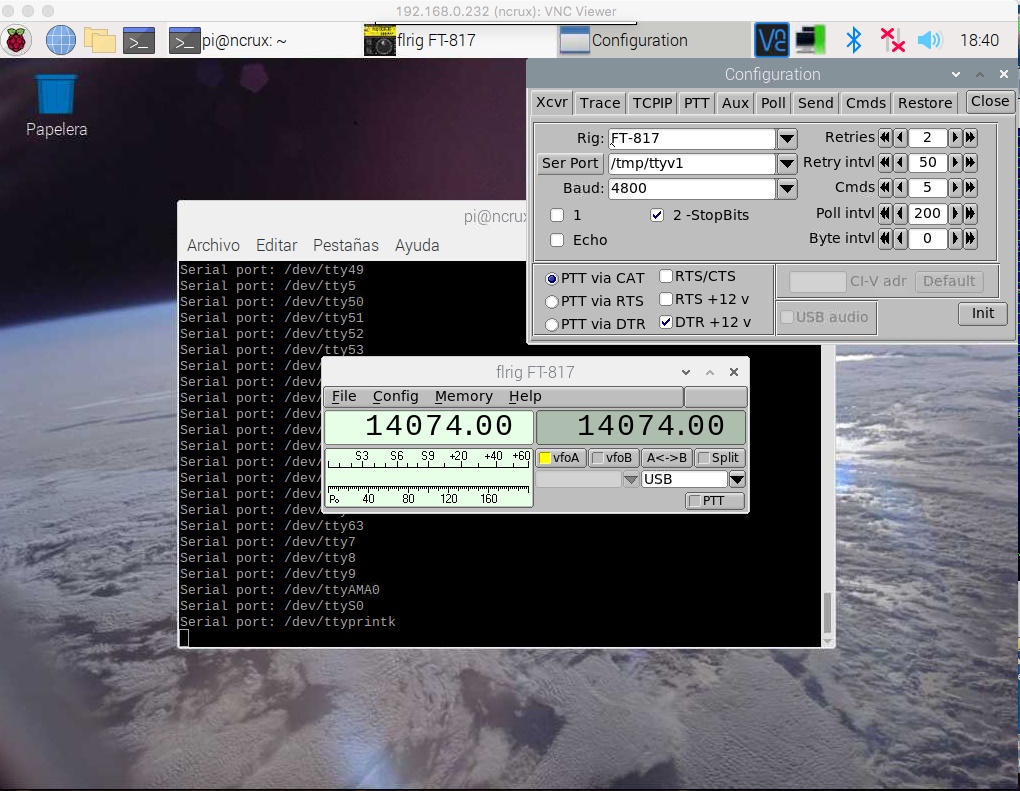Image resolution: width=1020 pixels, height=791 pixels.
Task: Toggle the 2 -StopBits checkbox
Action: pos(657,215)
